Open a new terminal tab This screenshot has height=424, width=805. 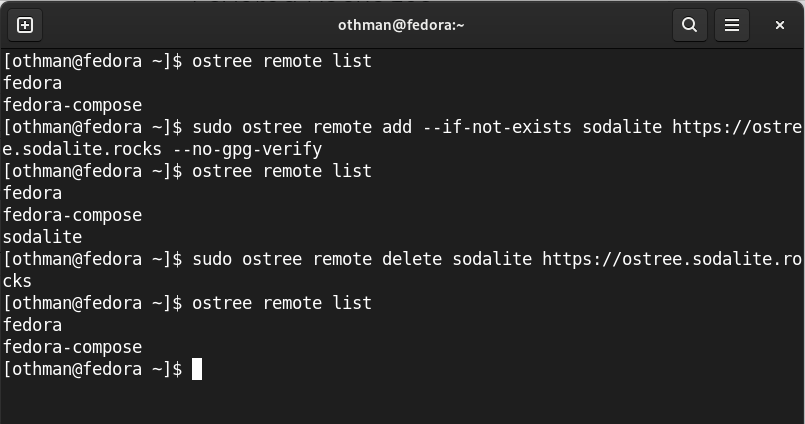click(x=25, y=25)
